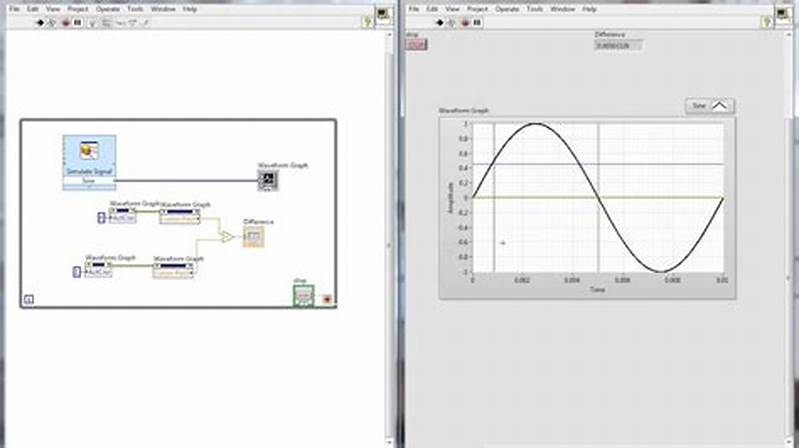Click Pause button in block diagram toolbar

tap(78, 22)
